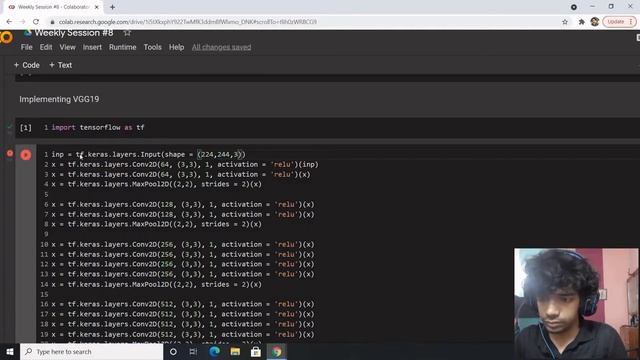Open the Help menu

tap(176, 47)
